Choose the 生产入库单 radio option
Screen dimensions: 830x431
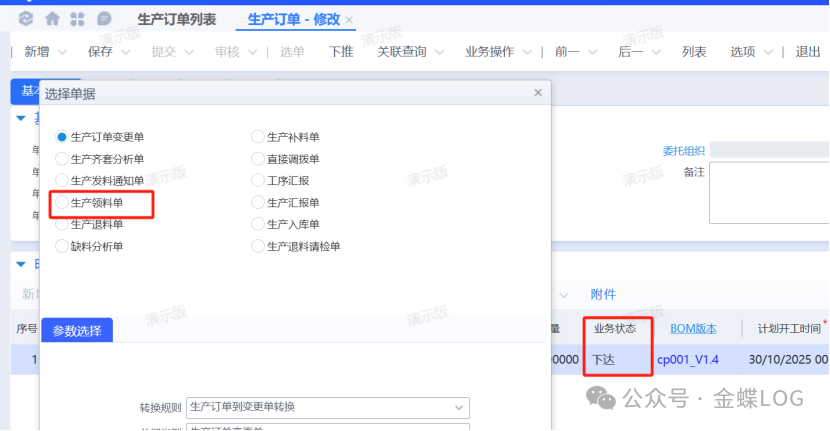(259, 224)
